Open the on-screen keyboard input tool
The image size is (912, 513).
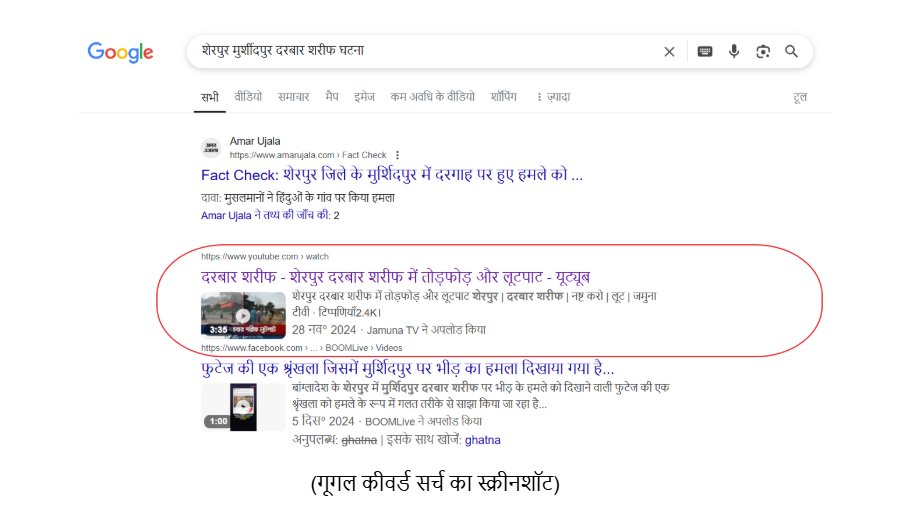pyautogui.click(x=705, y=52)
